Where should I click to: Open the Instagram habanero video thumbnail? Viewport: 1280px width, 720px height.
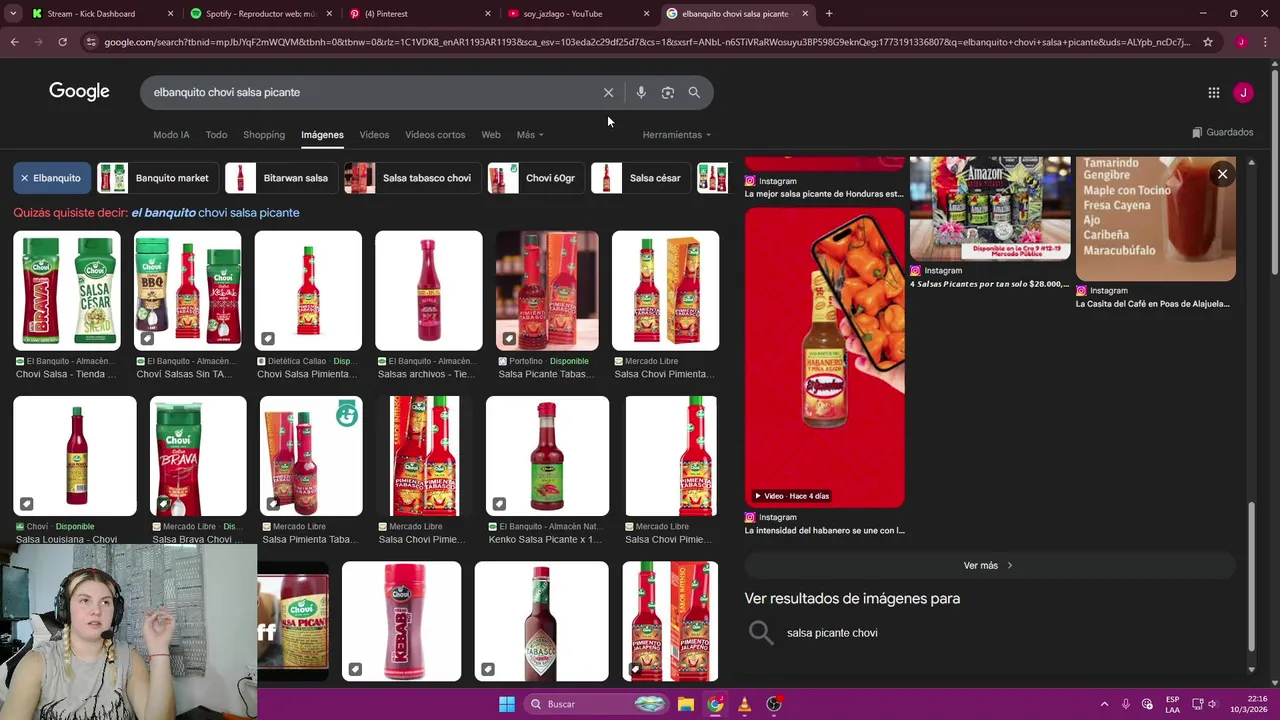[x=825, y=357]
